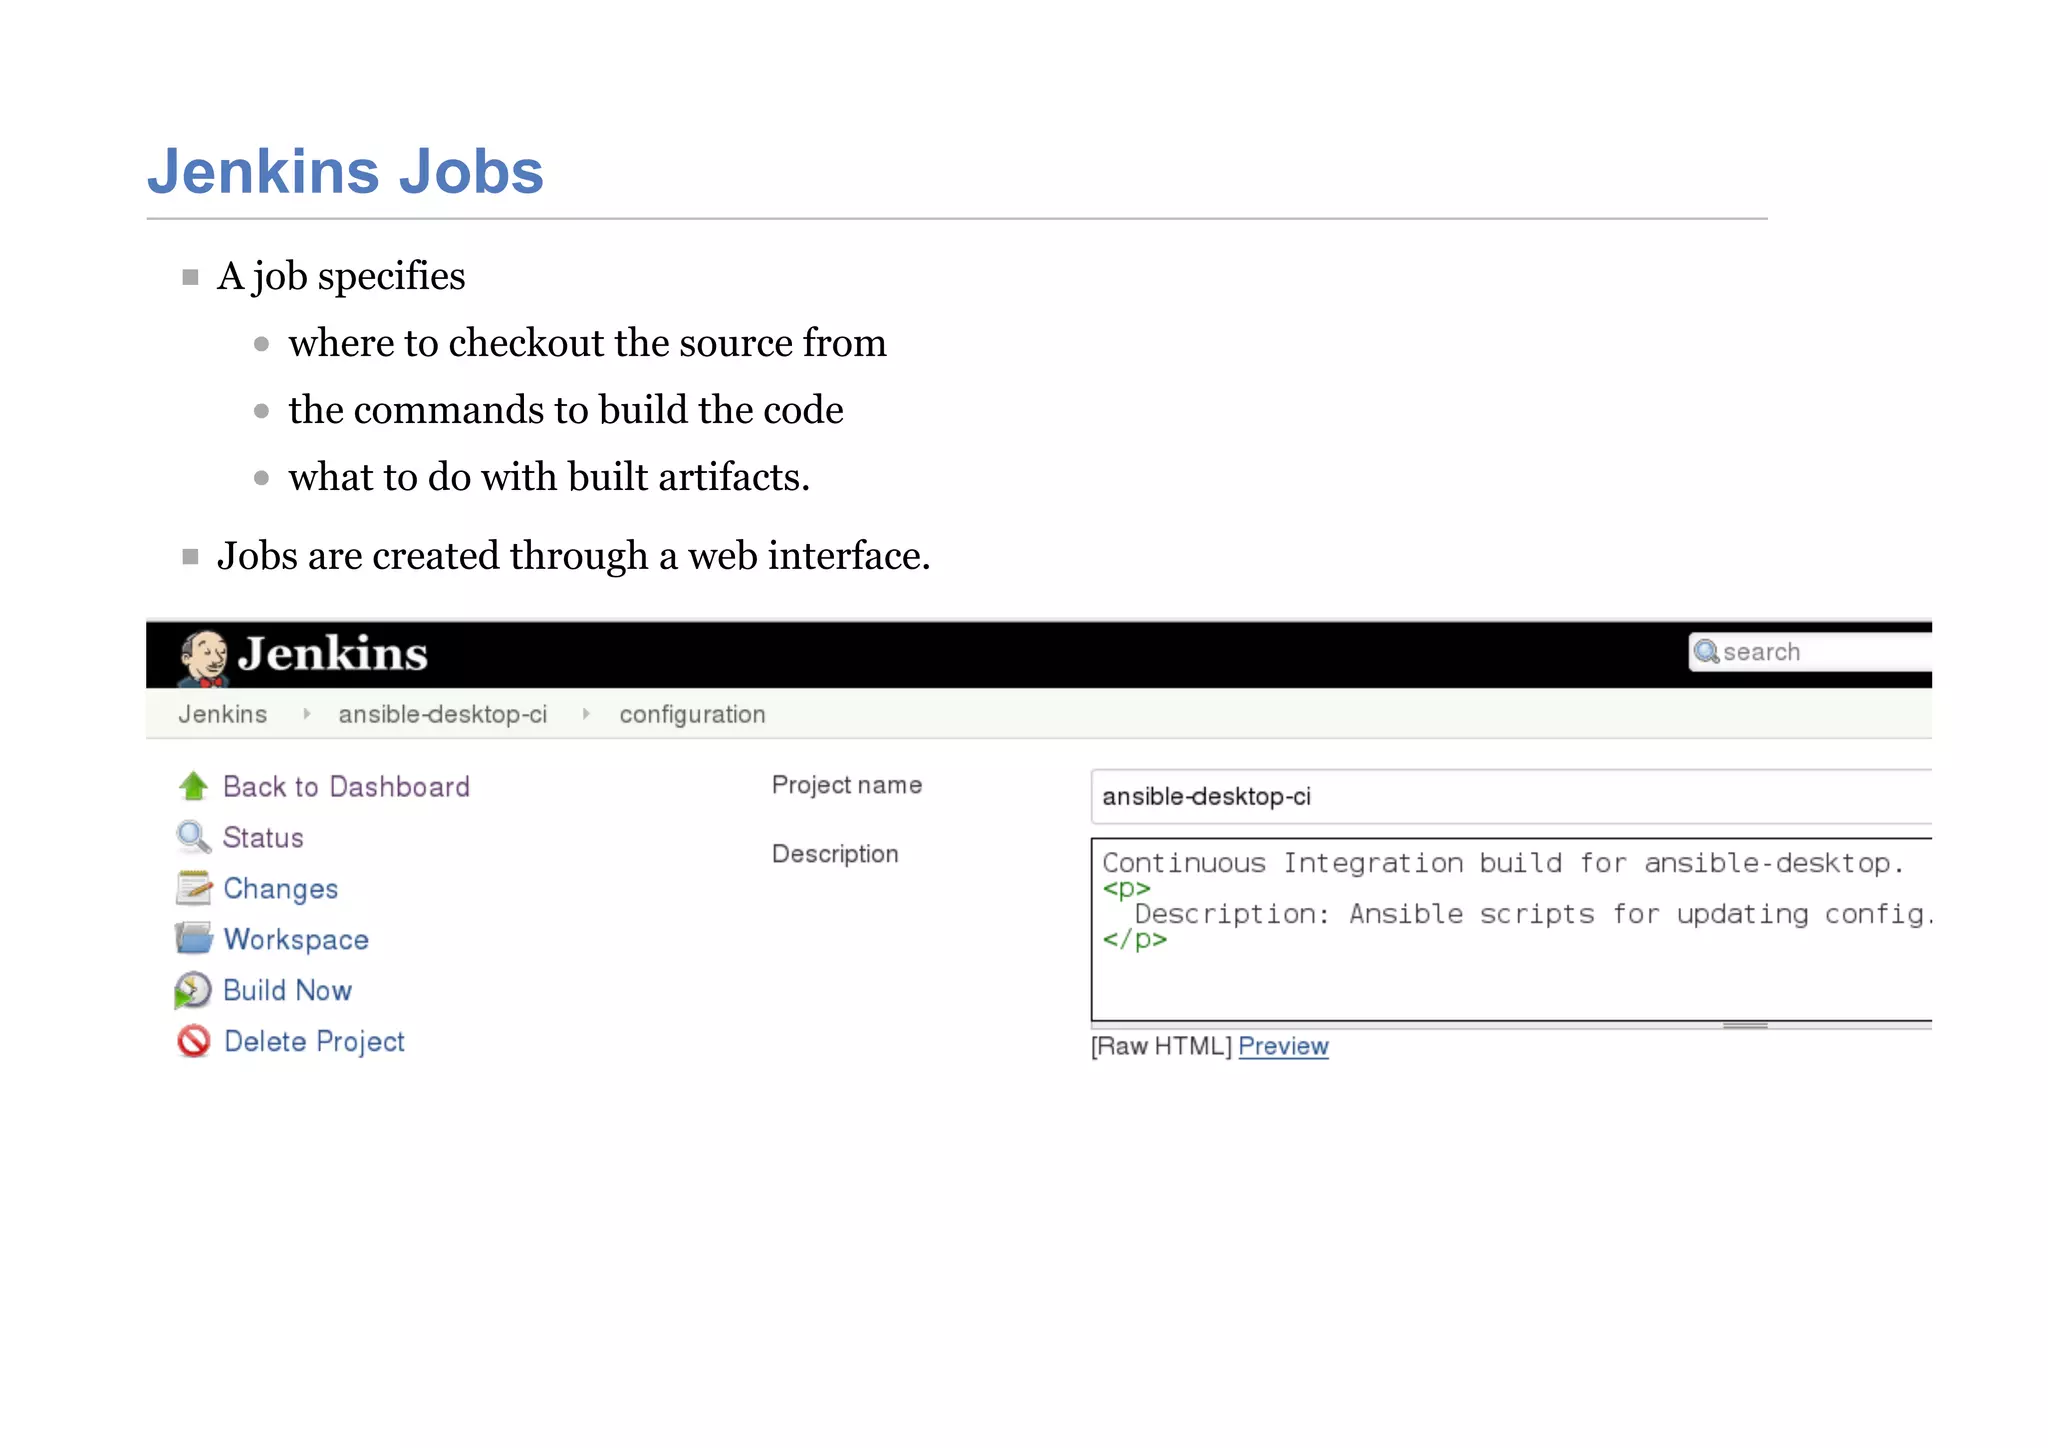The image size is (2048, 1448).
Task: Expand the arrow after Jenkins breadcrumb
Action: [x=306, y=714]
